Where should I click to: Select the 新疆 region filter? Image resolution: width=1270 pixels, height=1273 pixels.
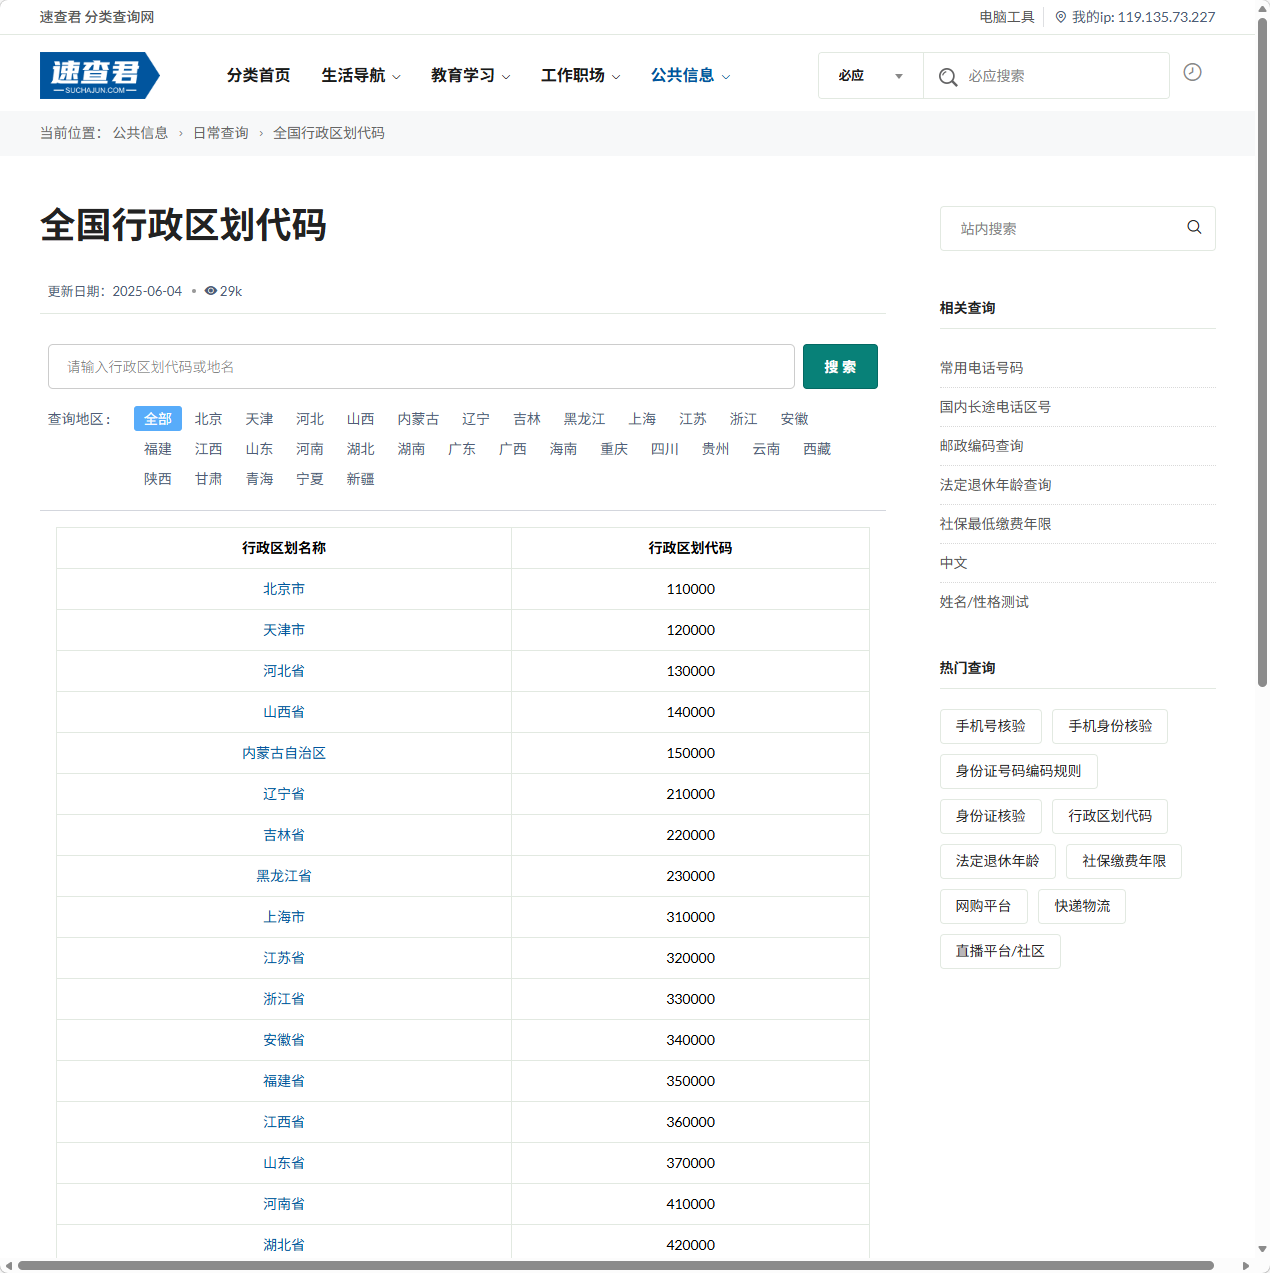(x=361, y=479)
